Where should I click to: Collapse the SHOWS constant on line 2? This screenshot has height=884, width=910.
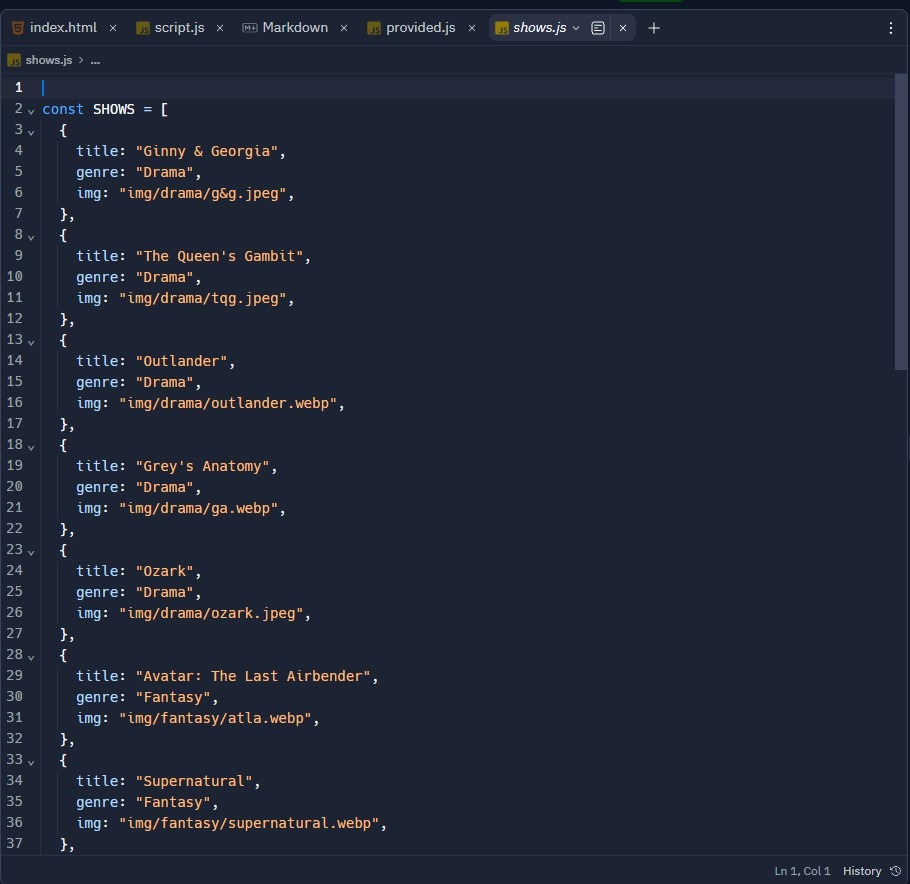30,108
